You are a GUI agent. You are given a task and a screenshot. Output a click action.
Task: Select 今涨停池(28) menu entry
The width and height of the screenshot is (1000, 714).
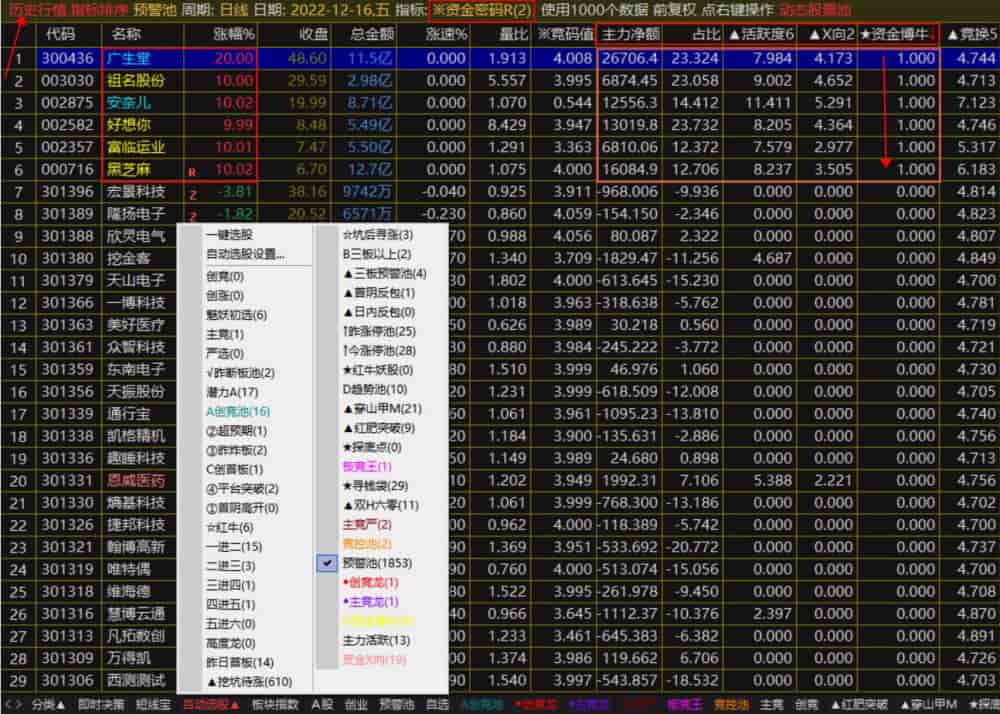pyautogui.click(x=379, y=351)
